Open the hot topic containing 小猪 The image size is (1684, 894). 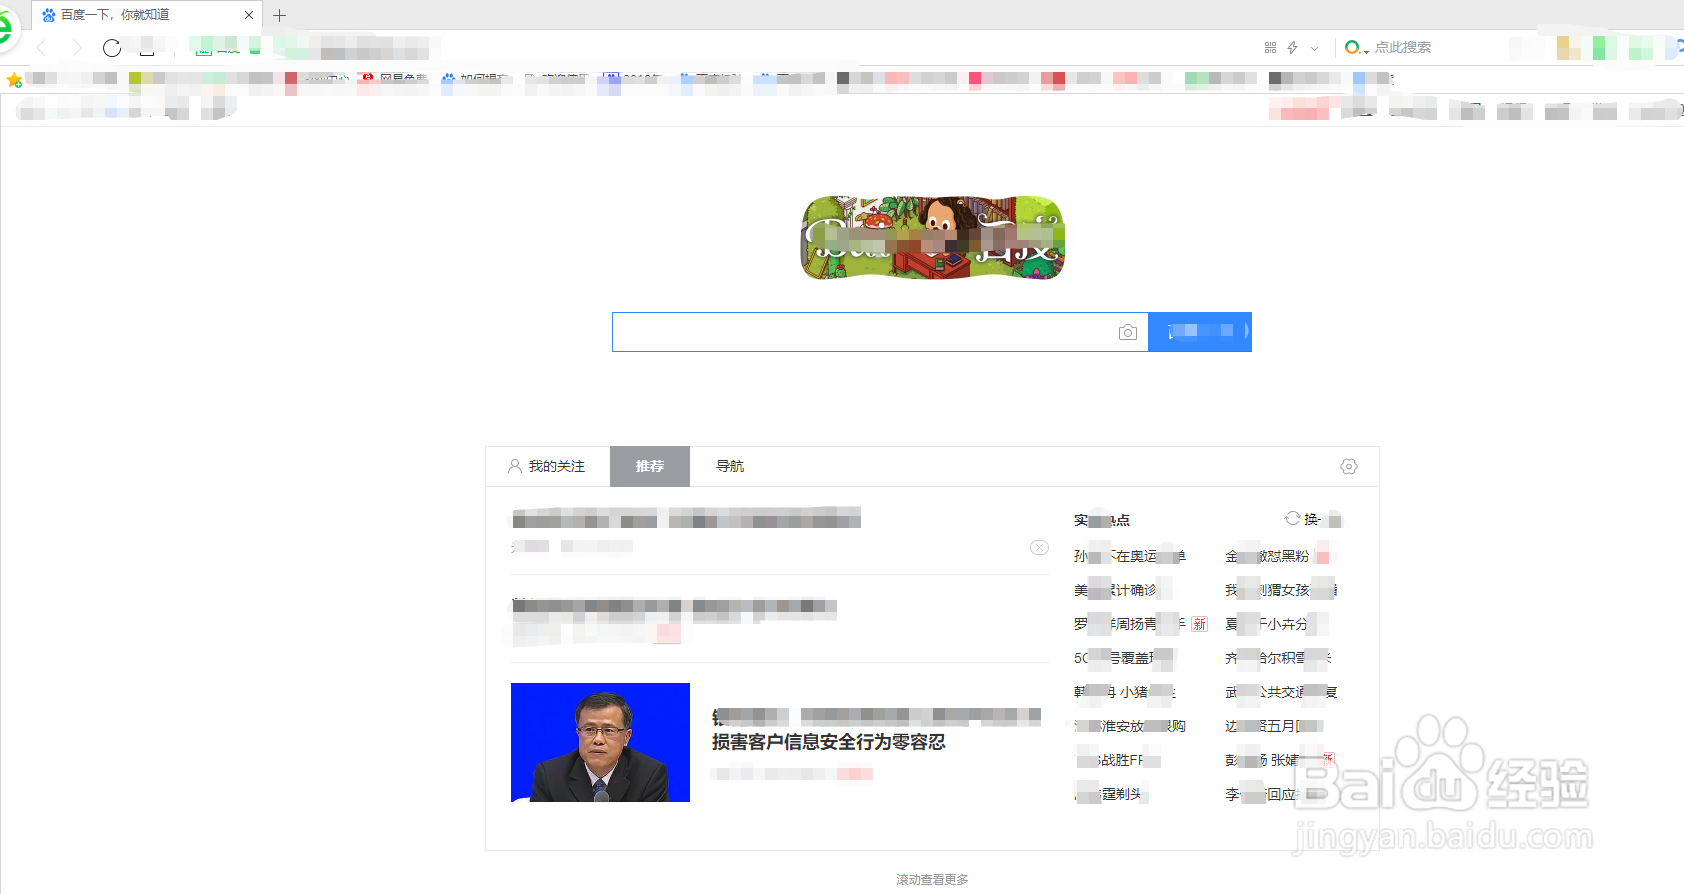(x=1125, y=692)
